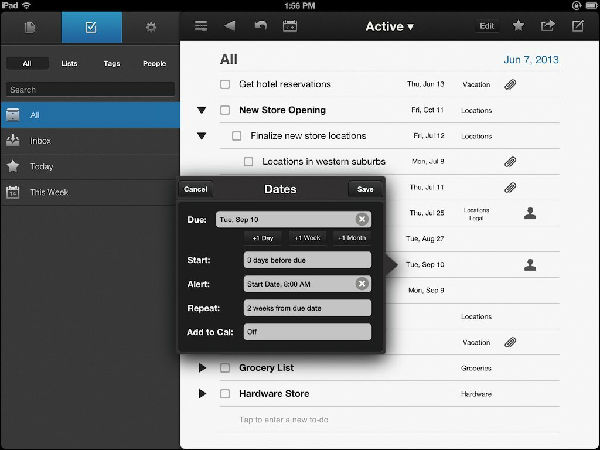Mark Grocery List as complete
The image size is (600, 450).
[225, 368]
